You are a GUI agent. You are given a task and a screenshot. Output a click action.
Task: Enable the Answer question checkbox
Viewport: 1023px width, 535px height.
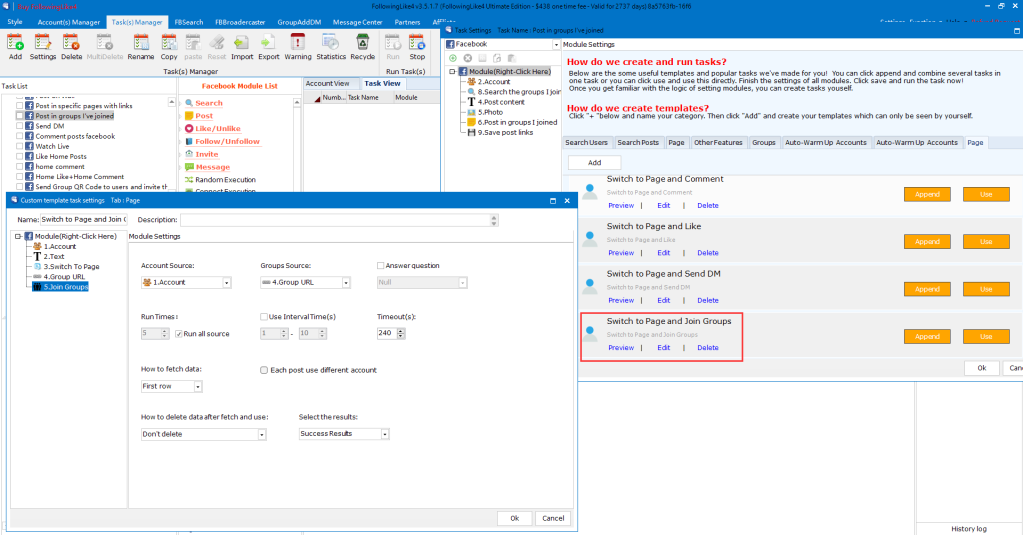coord(380,266)
